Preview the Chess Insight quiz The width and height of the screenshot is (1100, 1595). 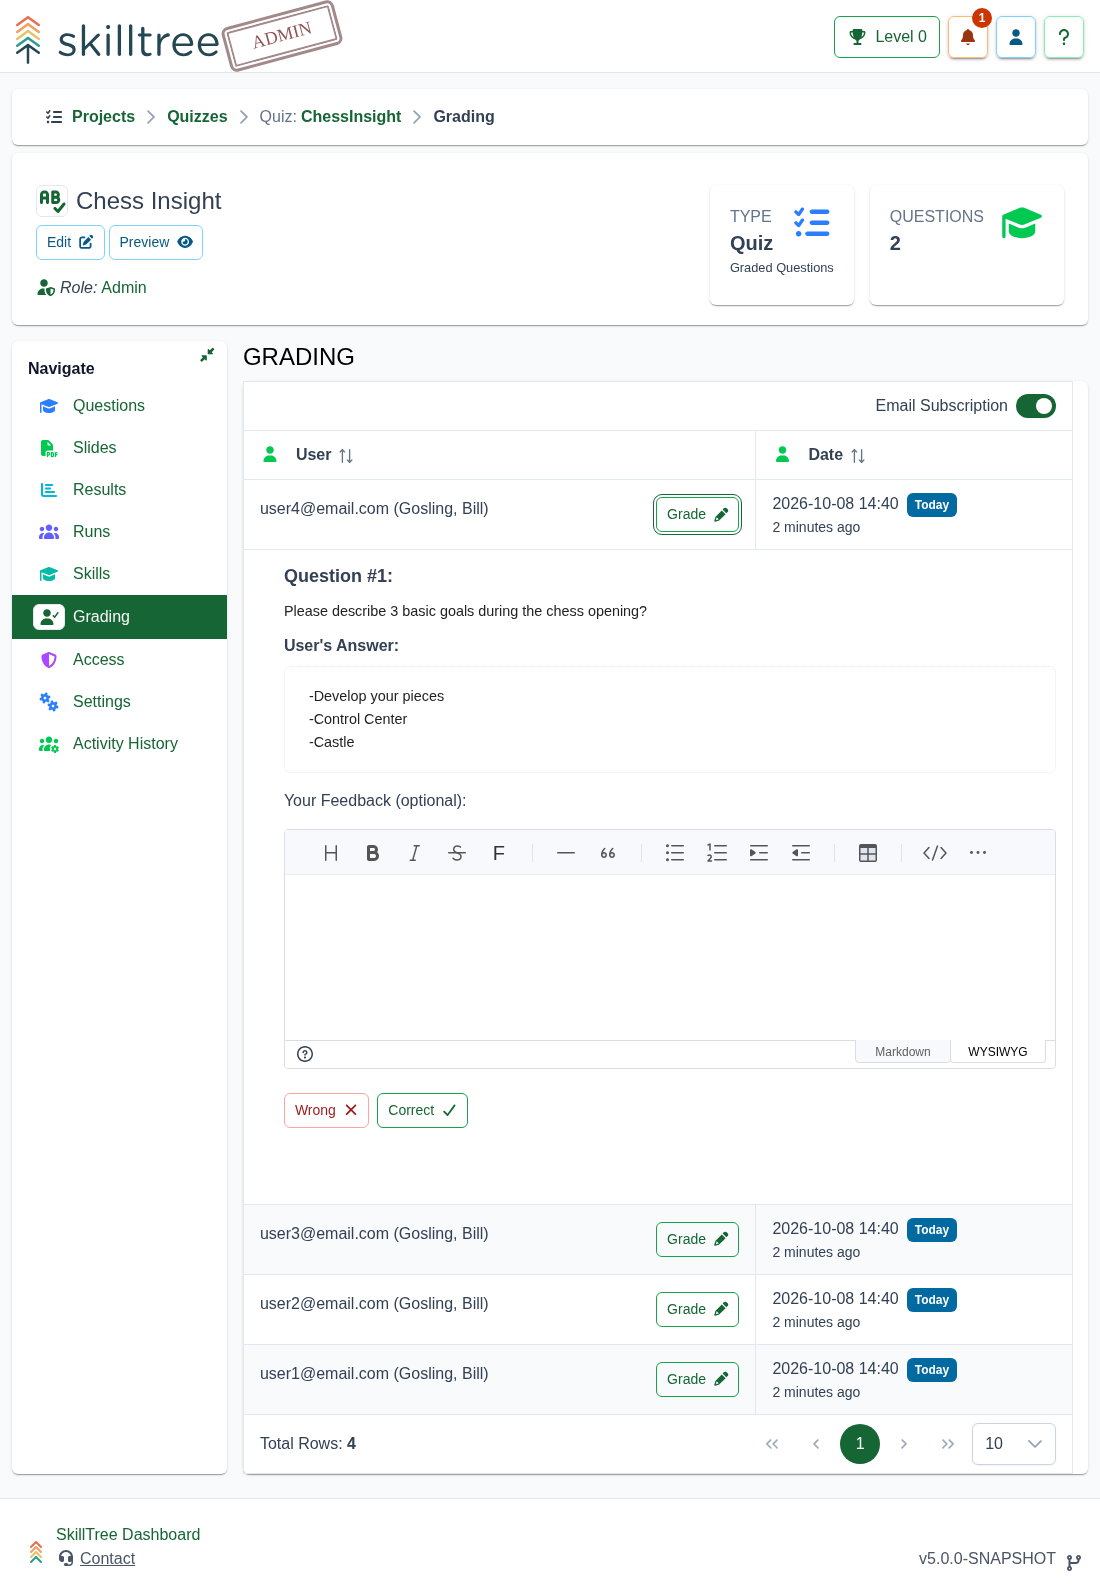point(156,242)
